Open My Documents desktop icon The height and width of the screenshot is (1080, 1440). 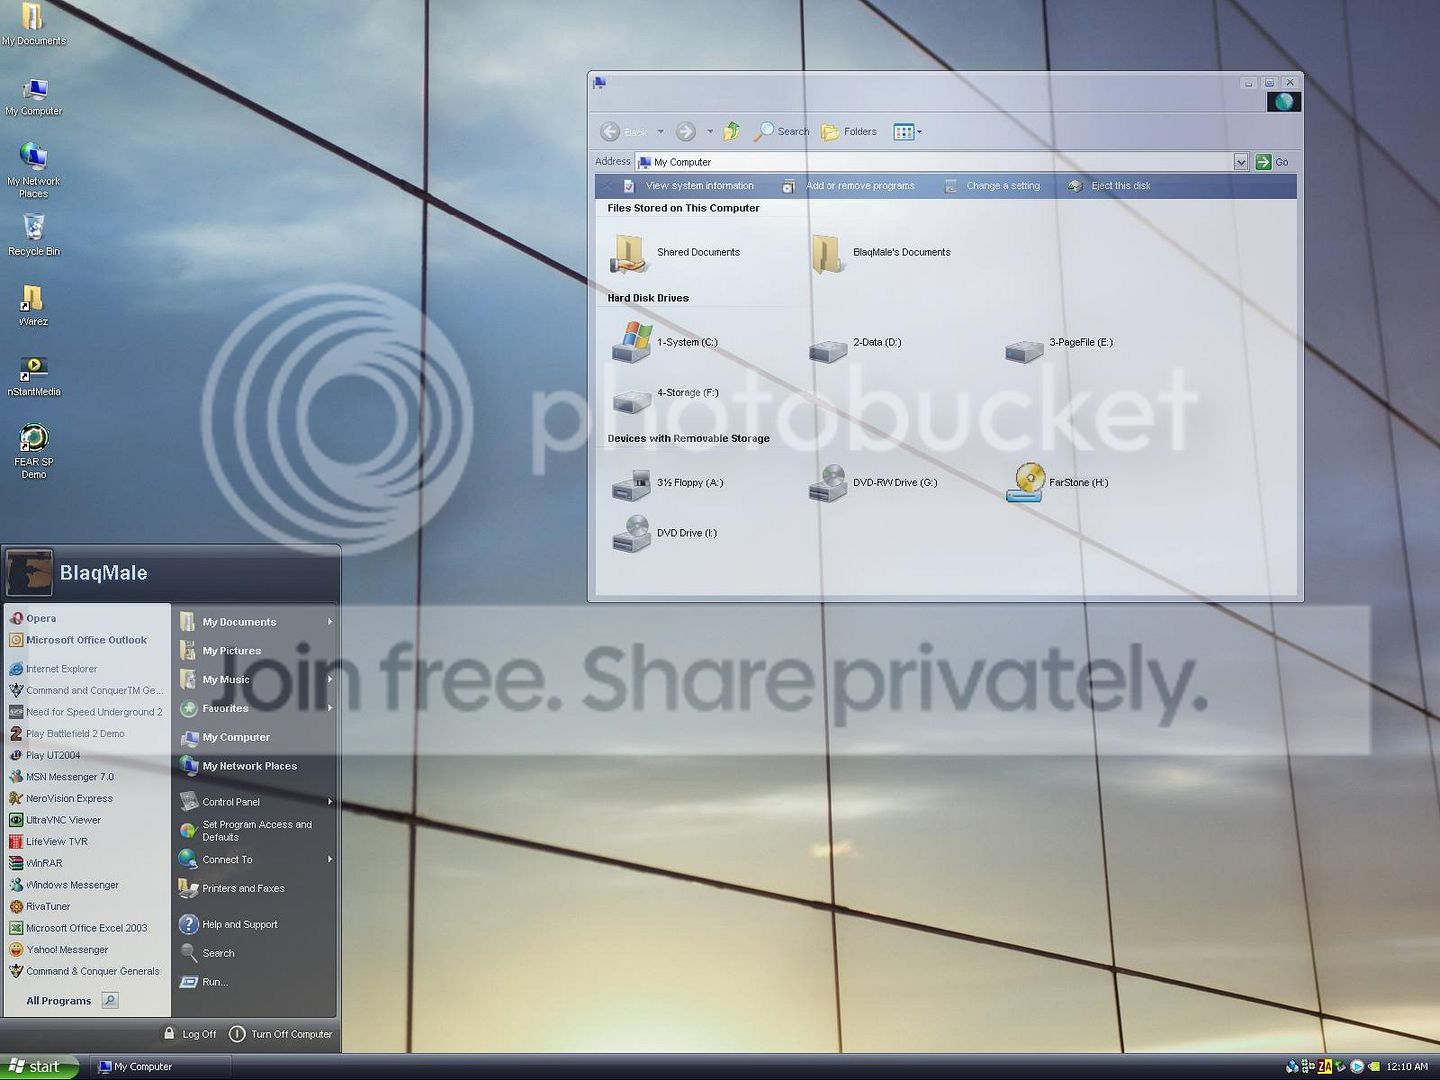33,24
